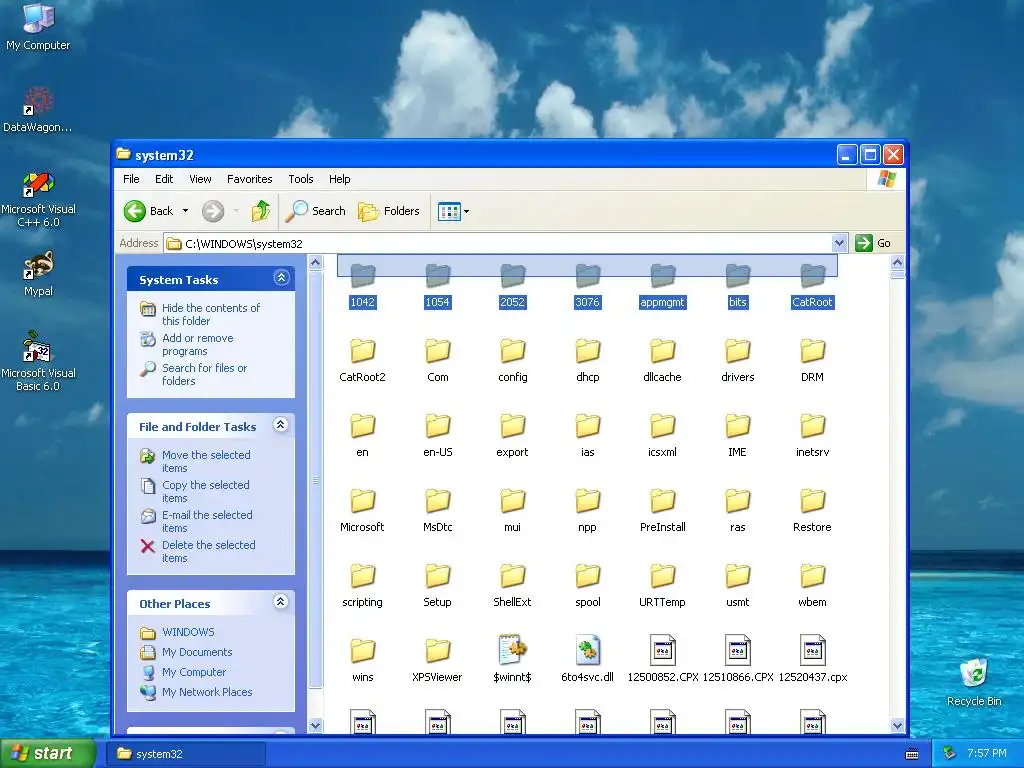This screenshot has height=768, width=1024.
Task: Select the wbem folder
Action: 812,584
